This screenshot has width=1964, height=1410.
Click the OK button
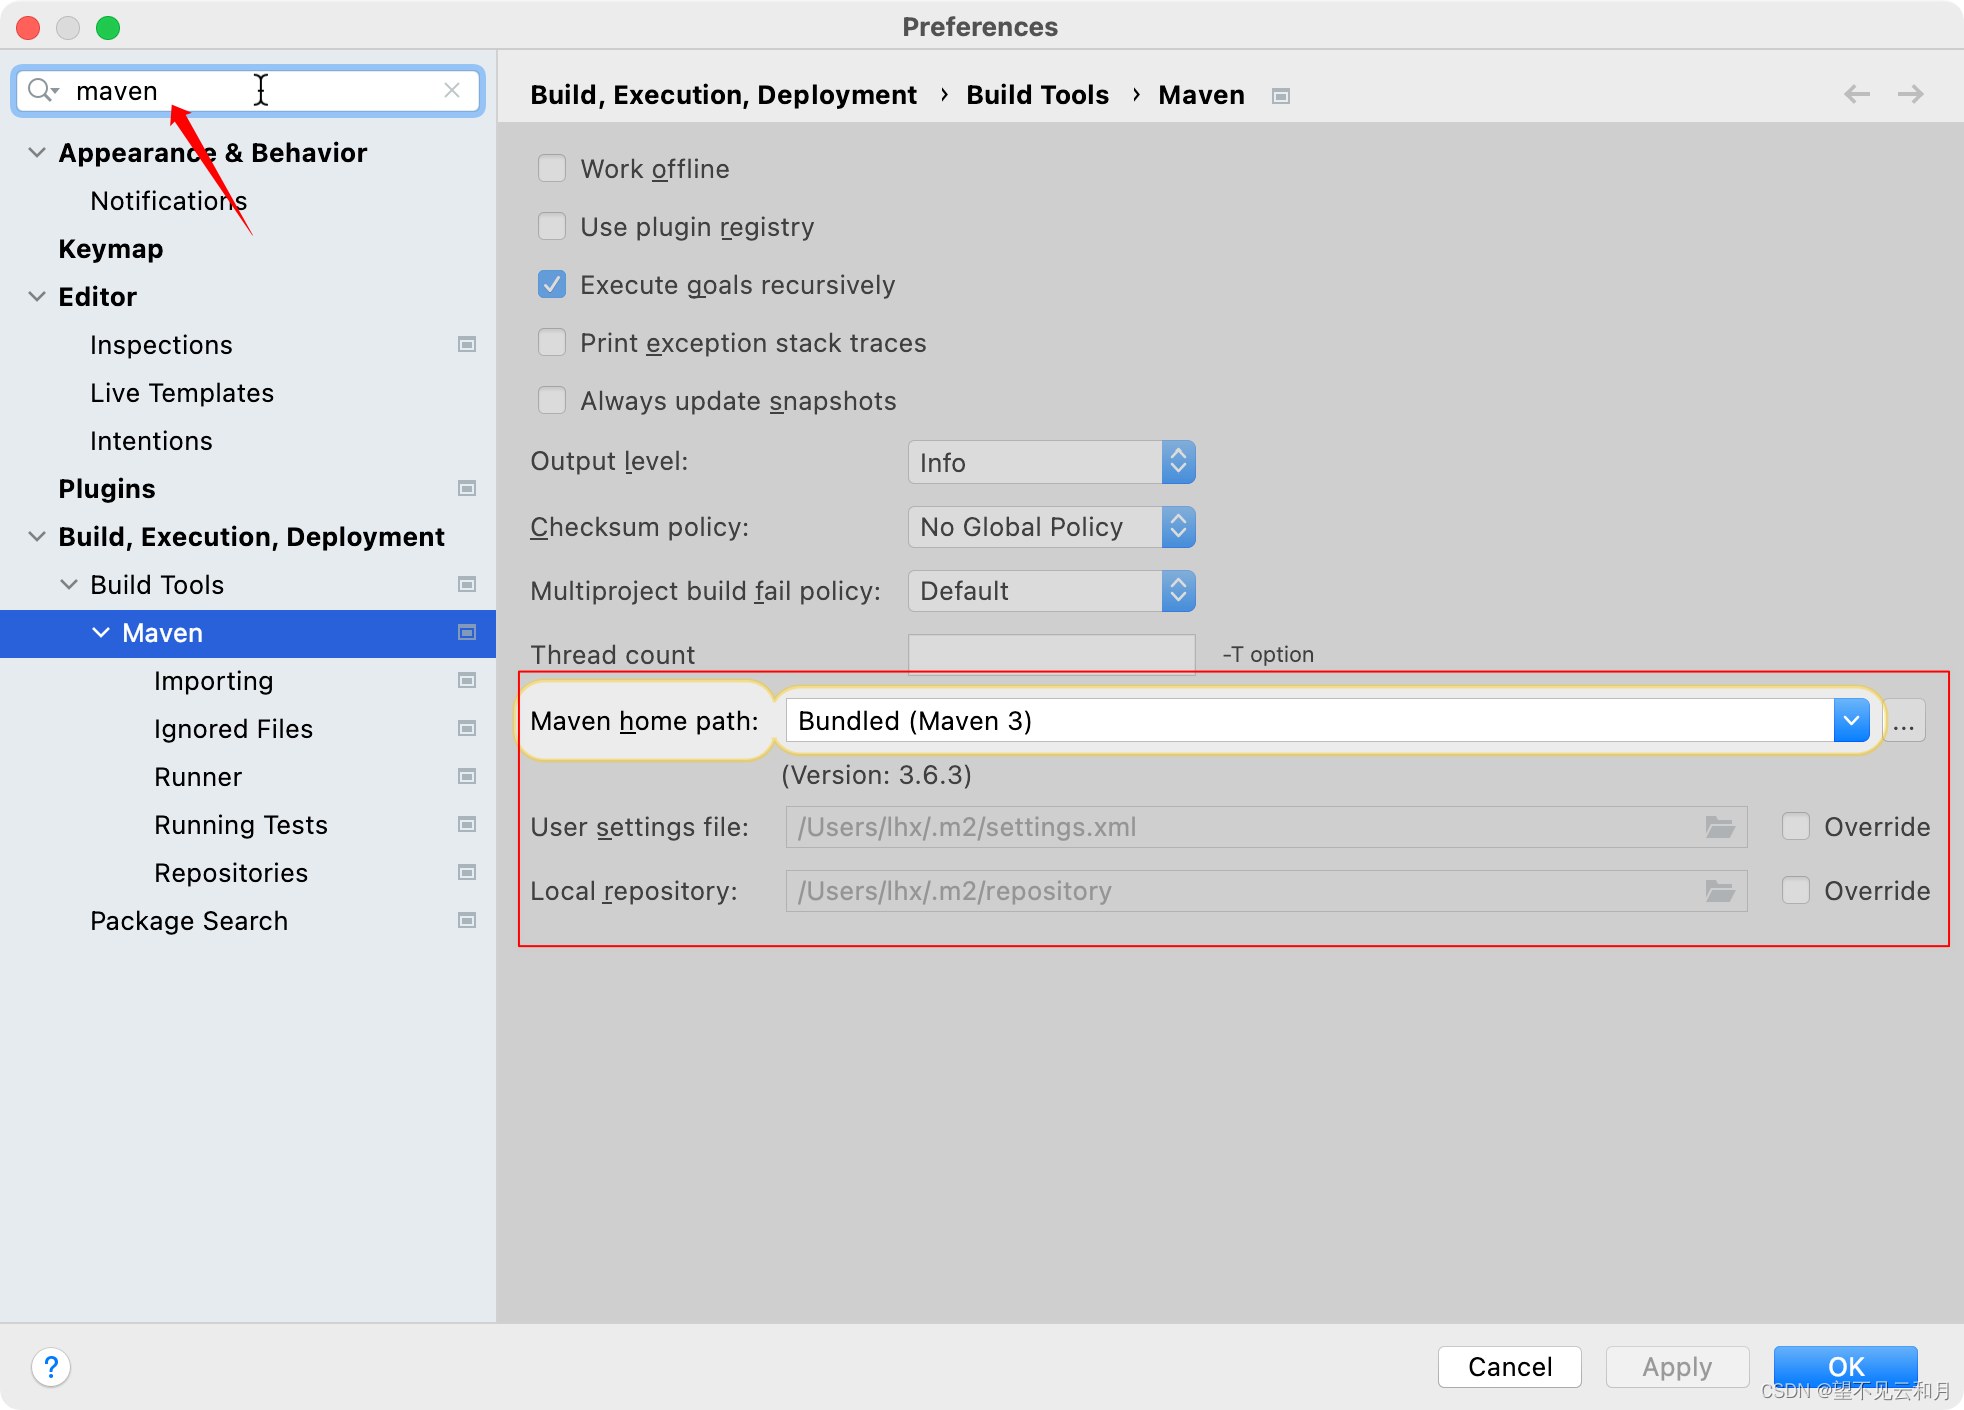point(1846,1367)
